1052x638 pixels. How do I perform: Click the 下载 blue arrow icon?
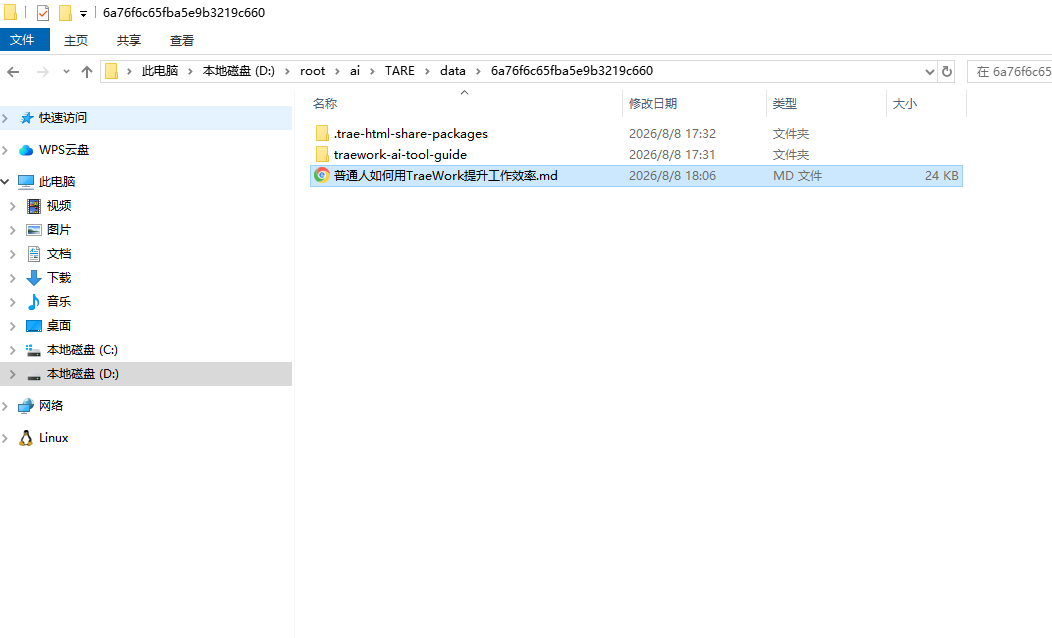click(34, 278)
